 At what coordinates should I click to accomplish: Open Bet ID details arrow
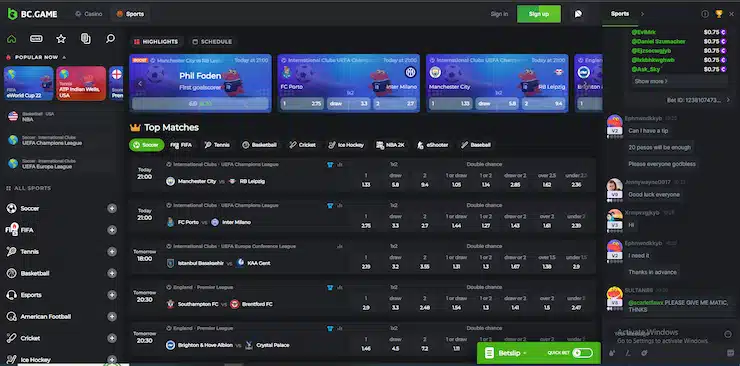(728, 100)
